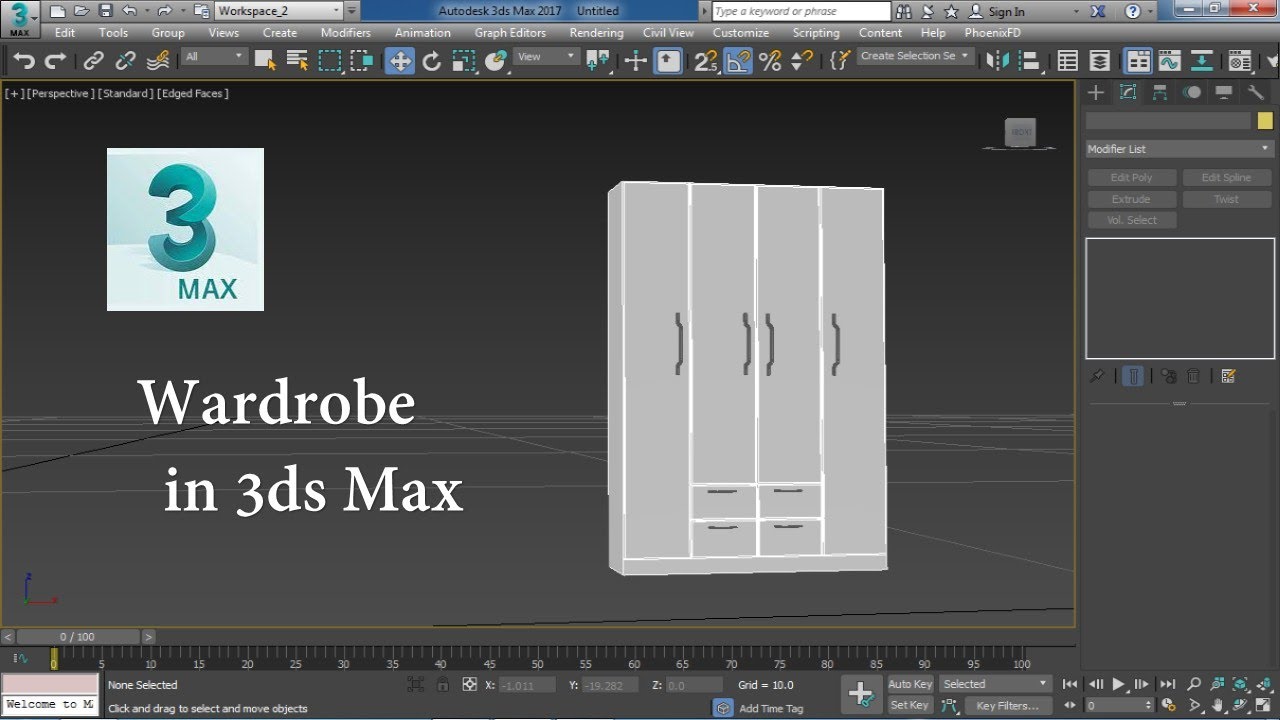This screenshot has height=720, width=1280.
Task: Click the Undo icon in main toolbar
Action: tap(24, 61)
